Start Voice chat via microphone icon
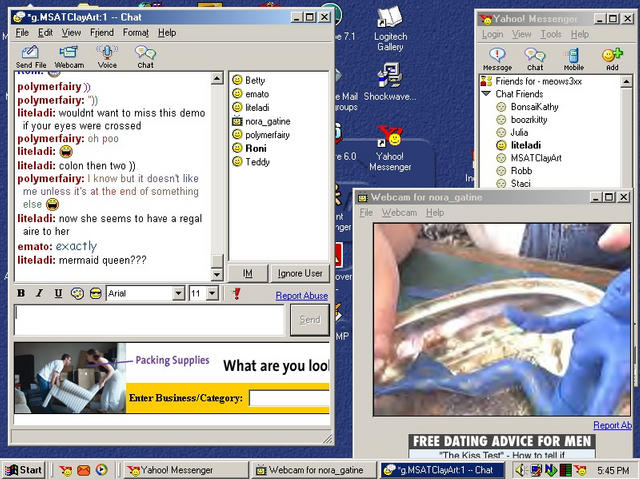This screenshot has height=480, width=640. coord(107,56)
